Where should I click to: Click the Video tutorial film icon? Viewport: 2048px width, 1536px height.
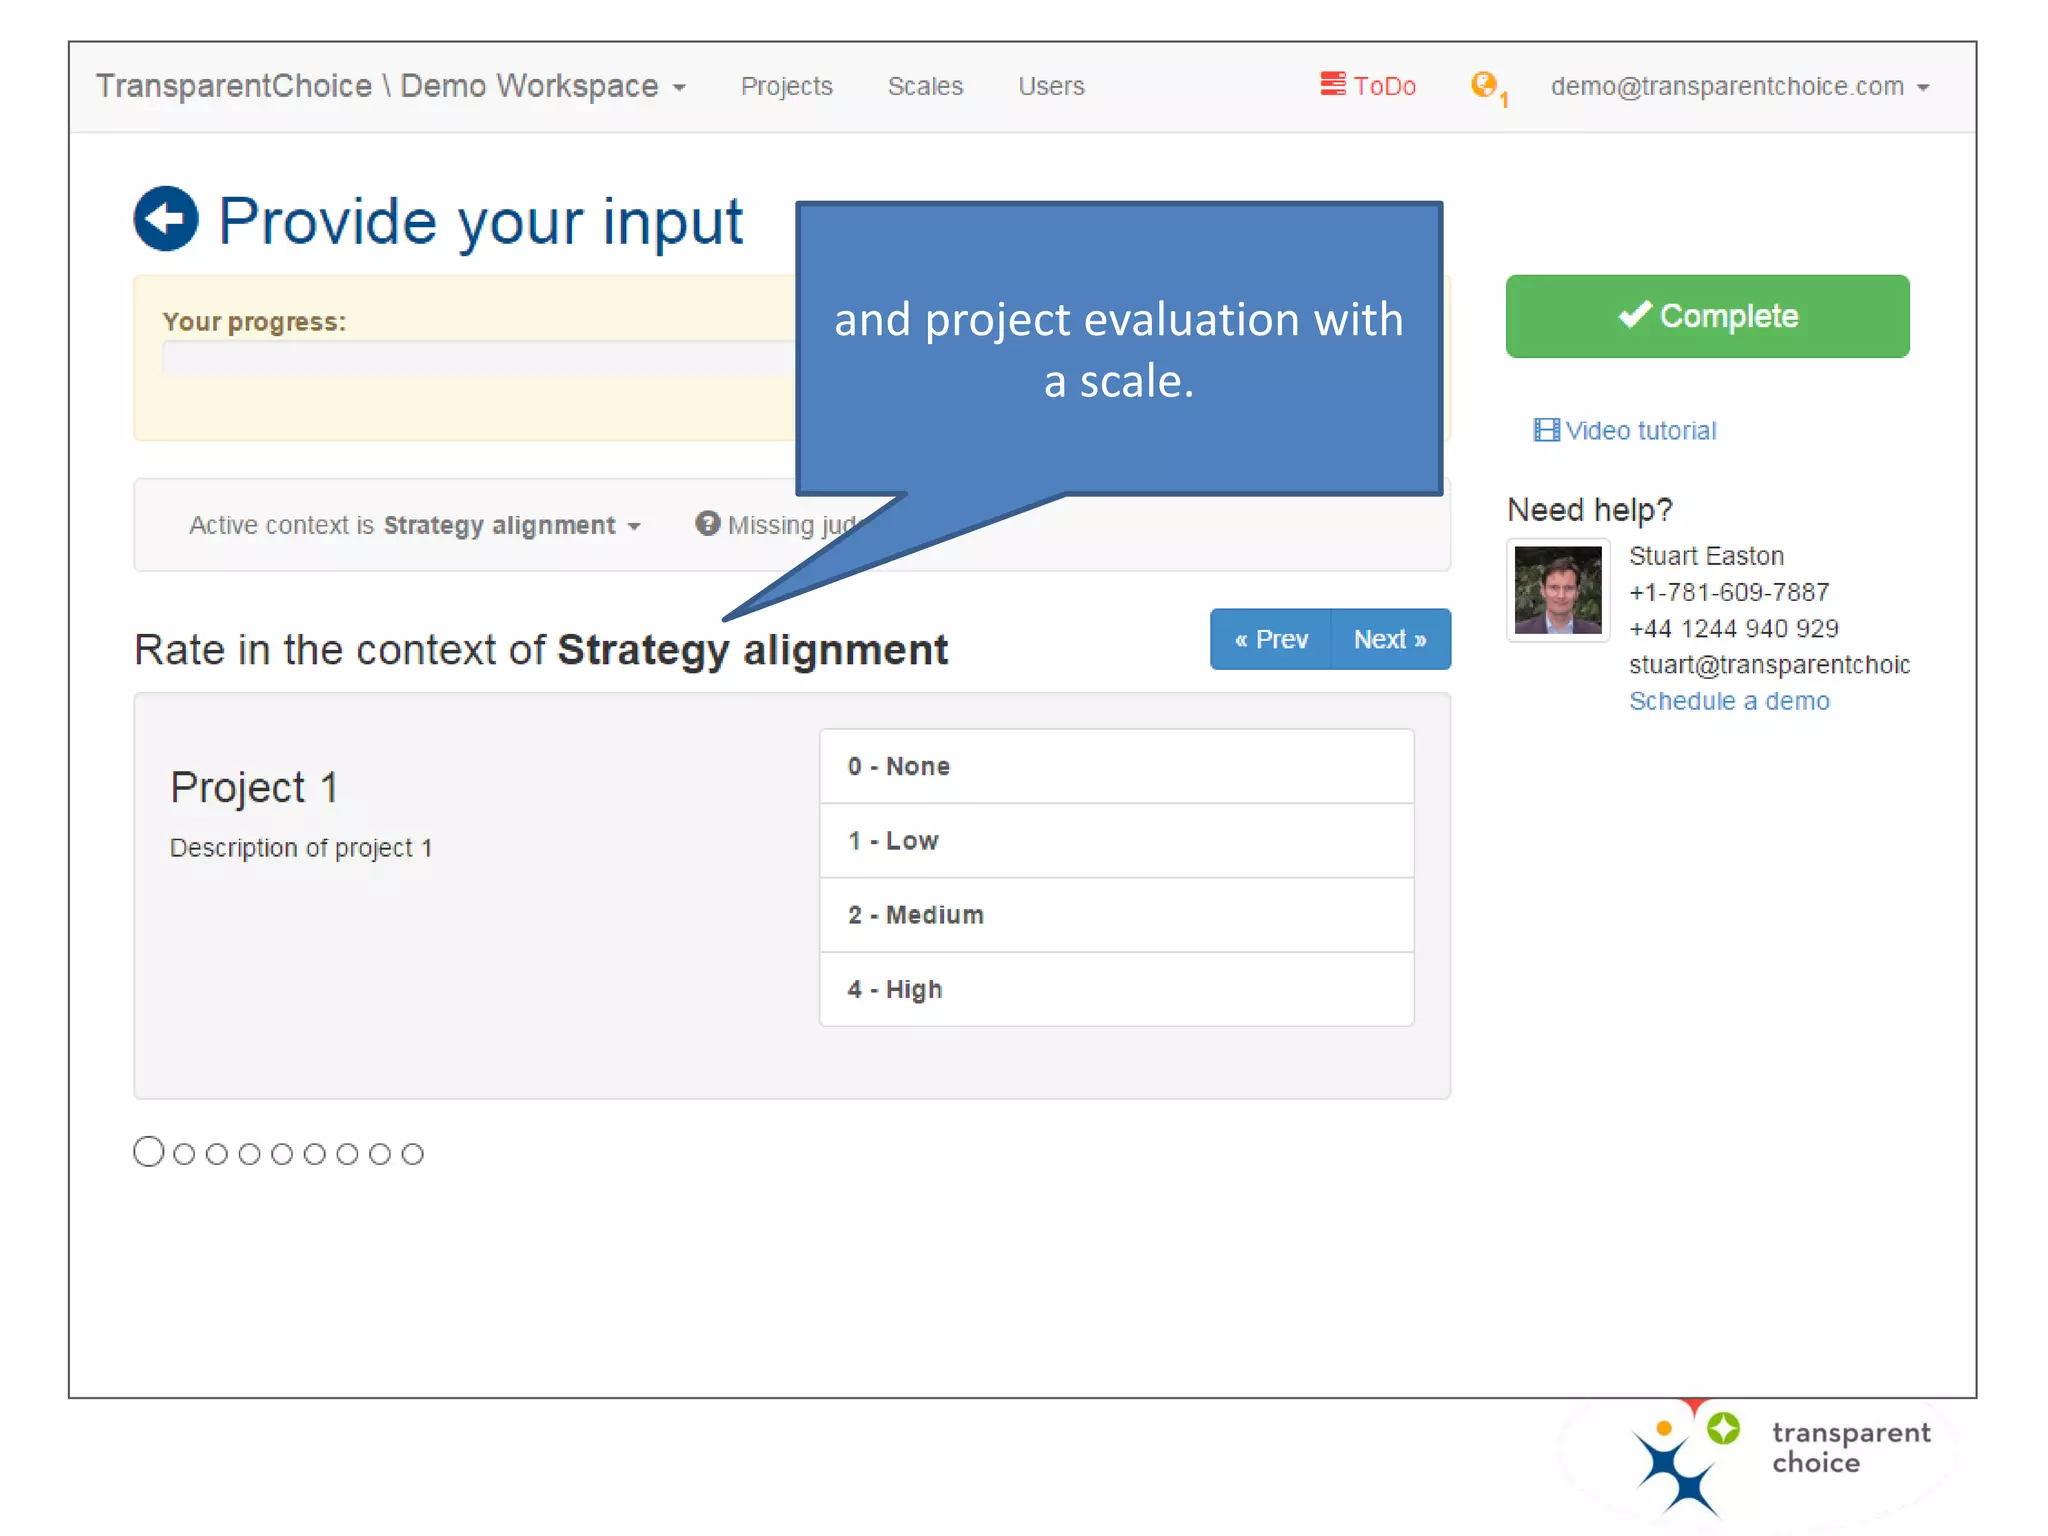[x=1546, y=431]
